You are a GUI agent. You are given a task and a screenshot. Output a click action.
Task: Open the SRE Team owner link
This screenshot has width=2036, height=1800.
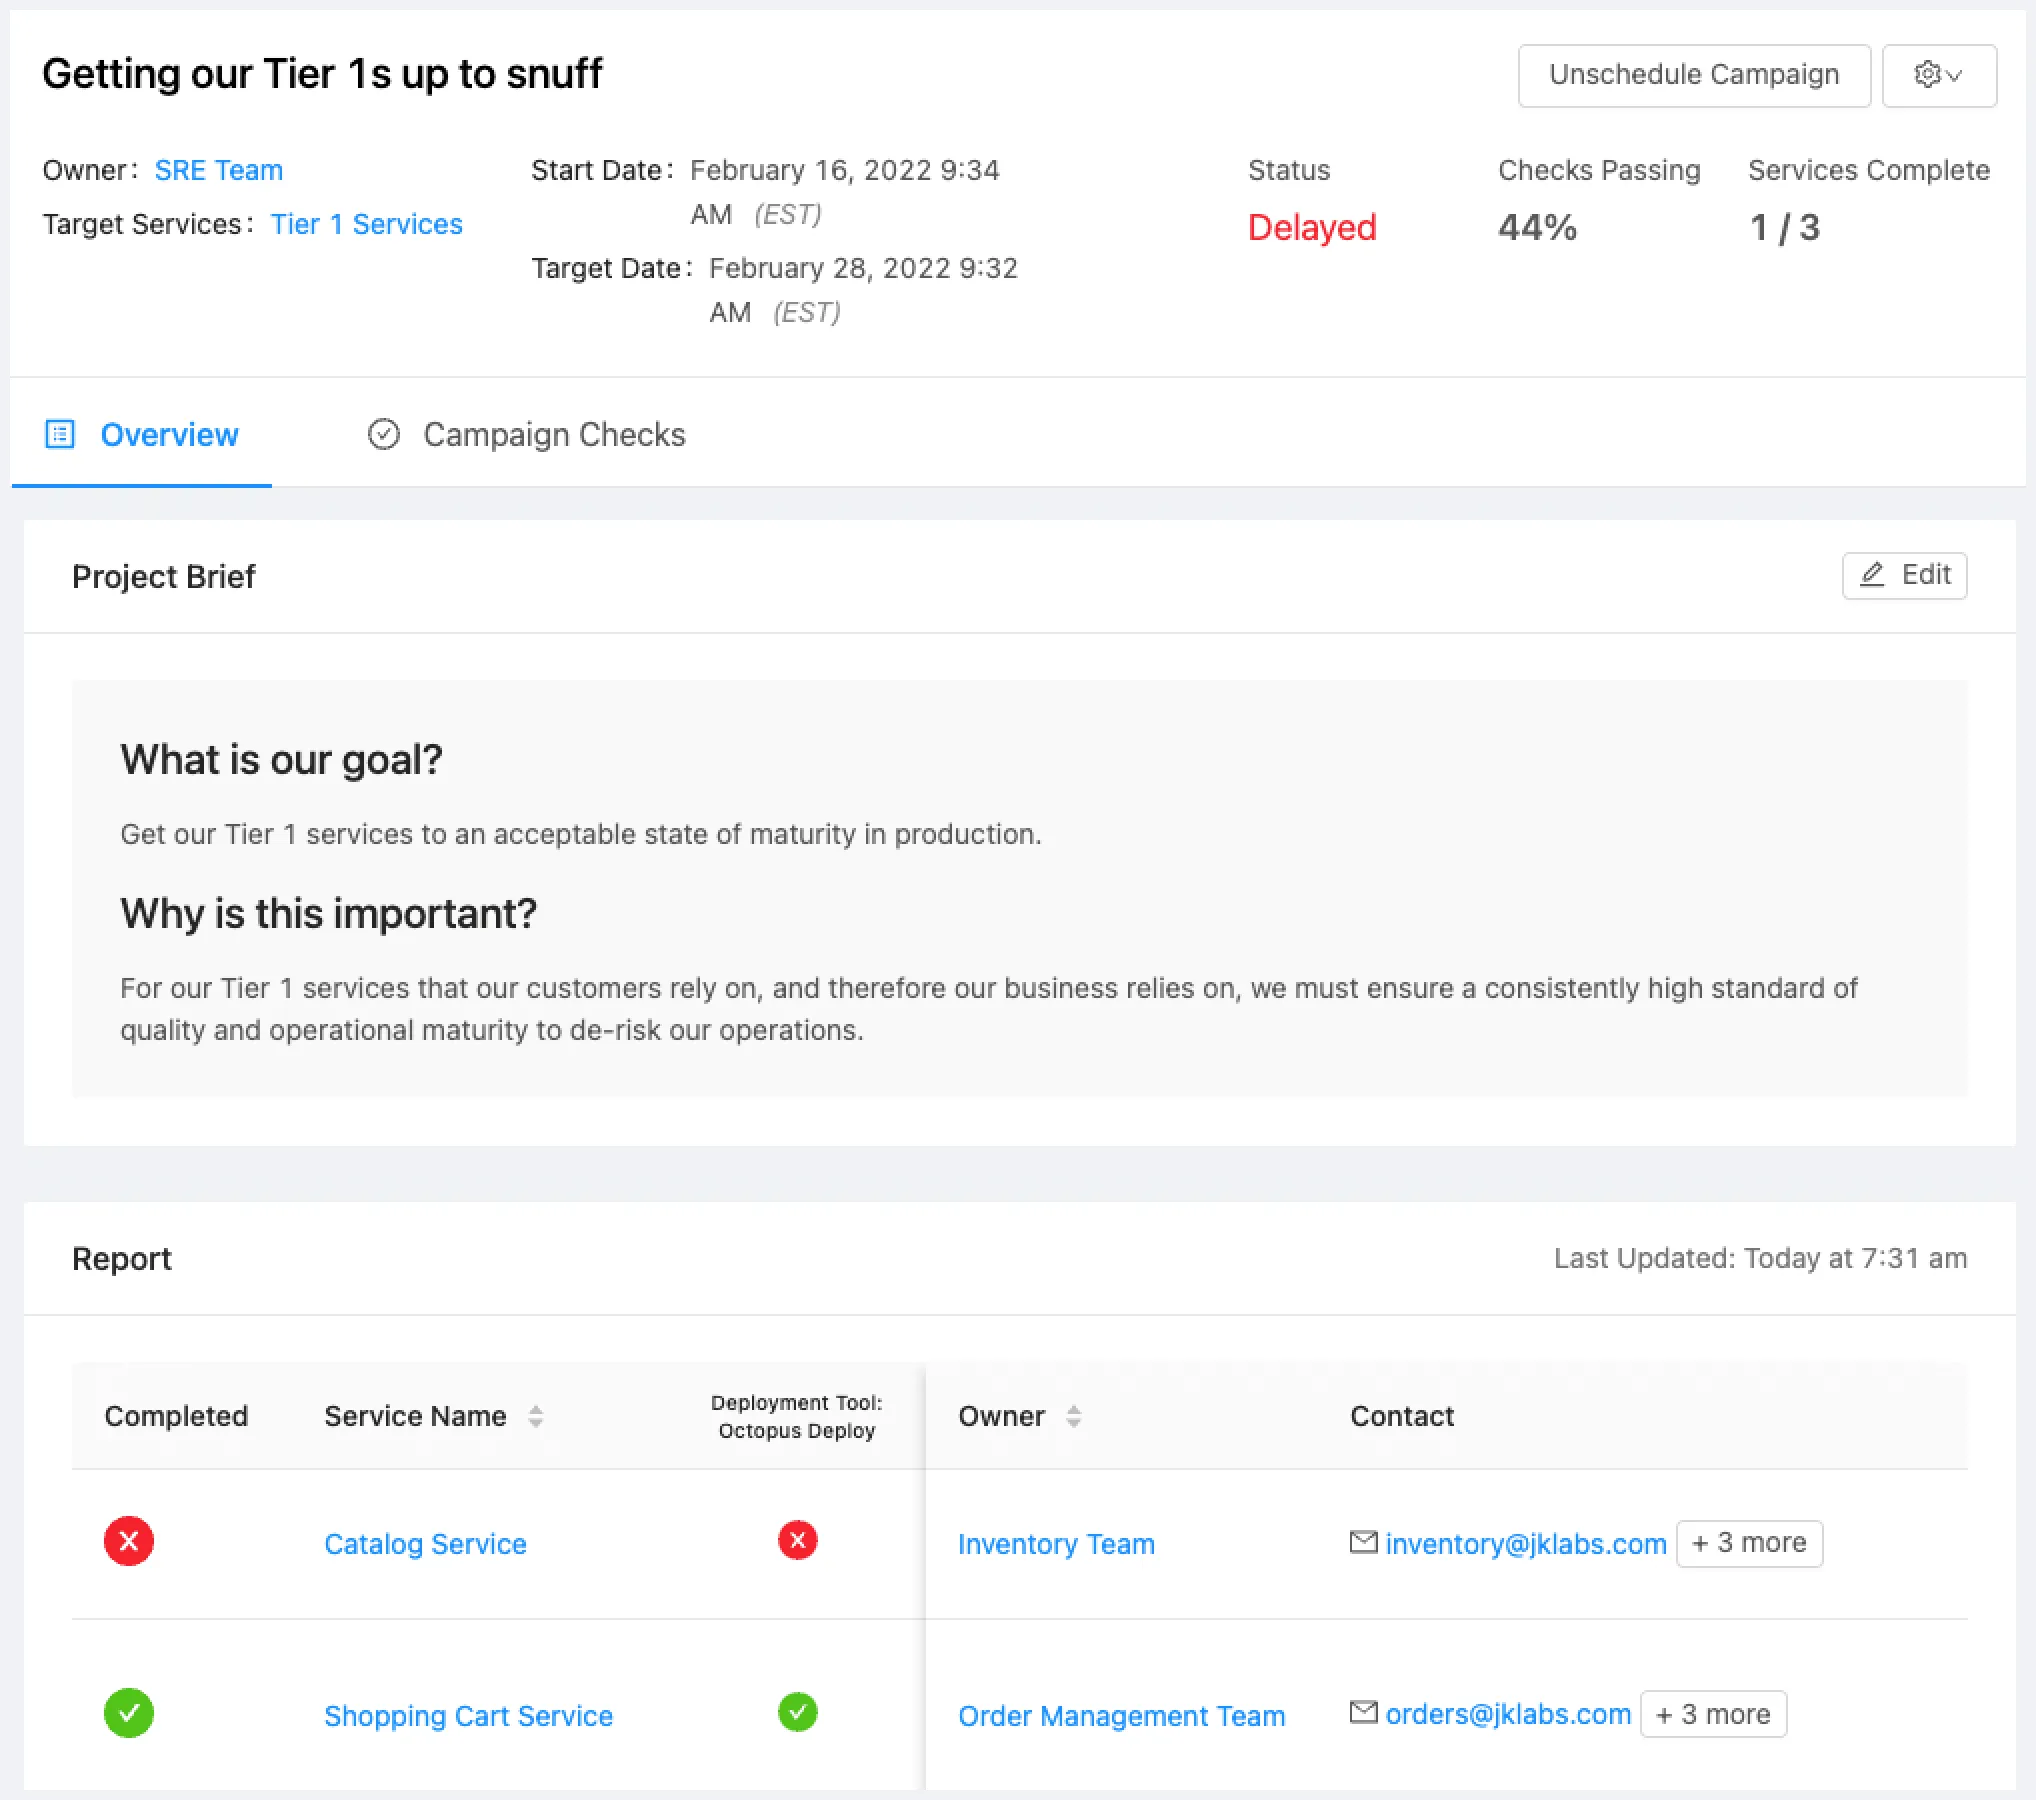[x=218, y=170]
